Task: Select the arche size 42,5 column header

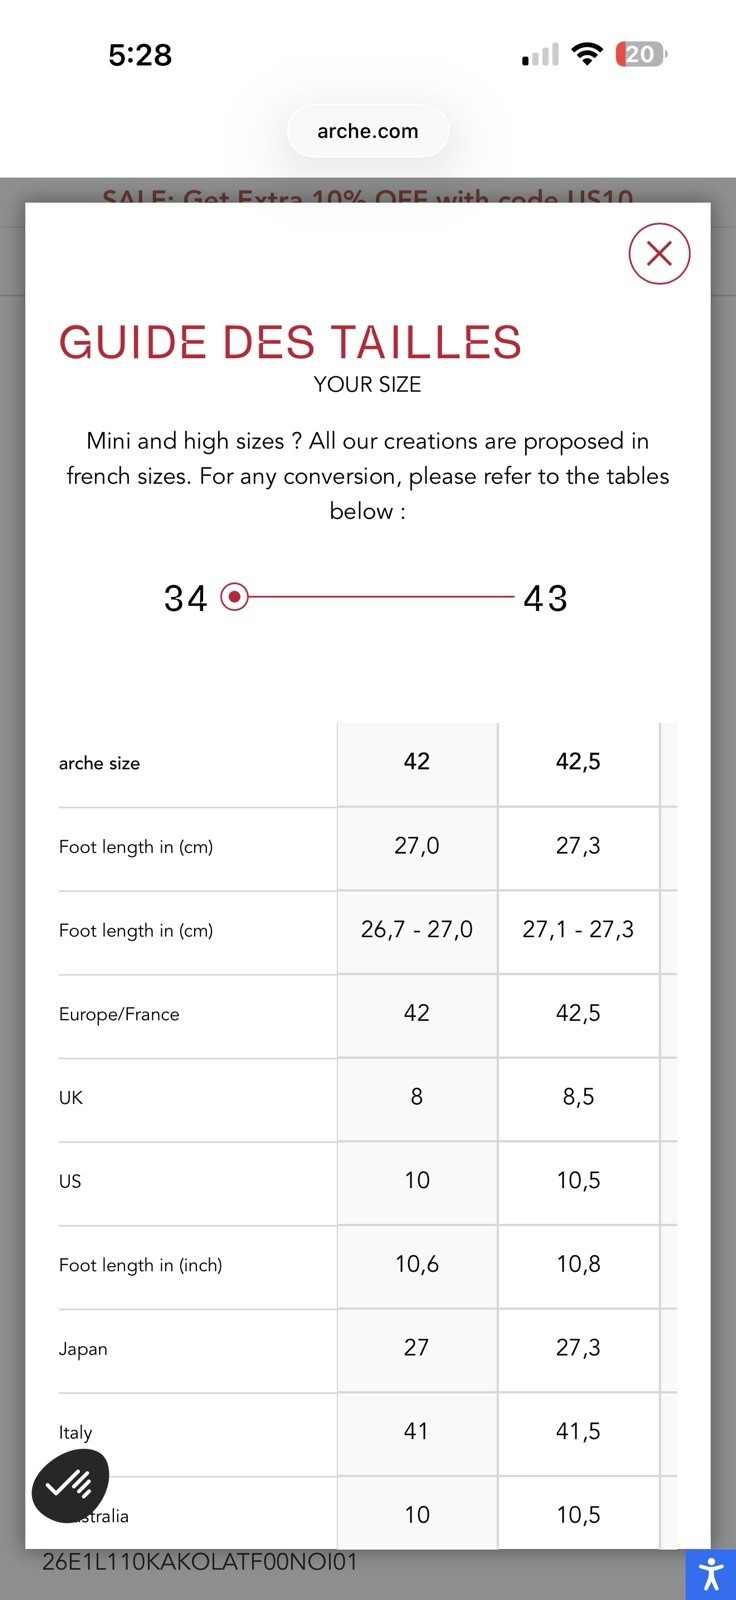Action: [x=578, y=762]
